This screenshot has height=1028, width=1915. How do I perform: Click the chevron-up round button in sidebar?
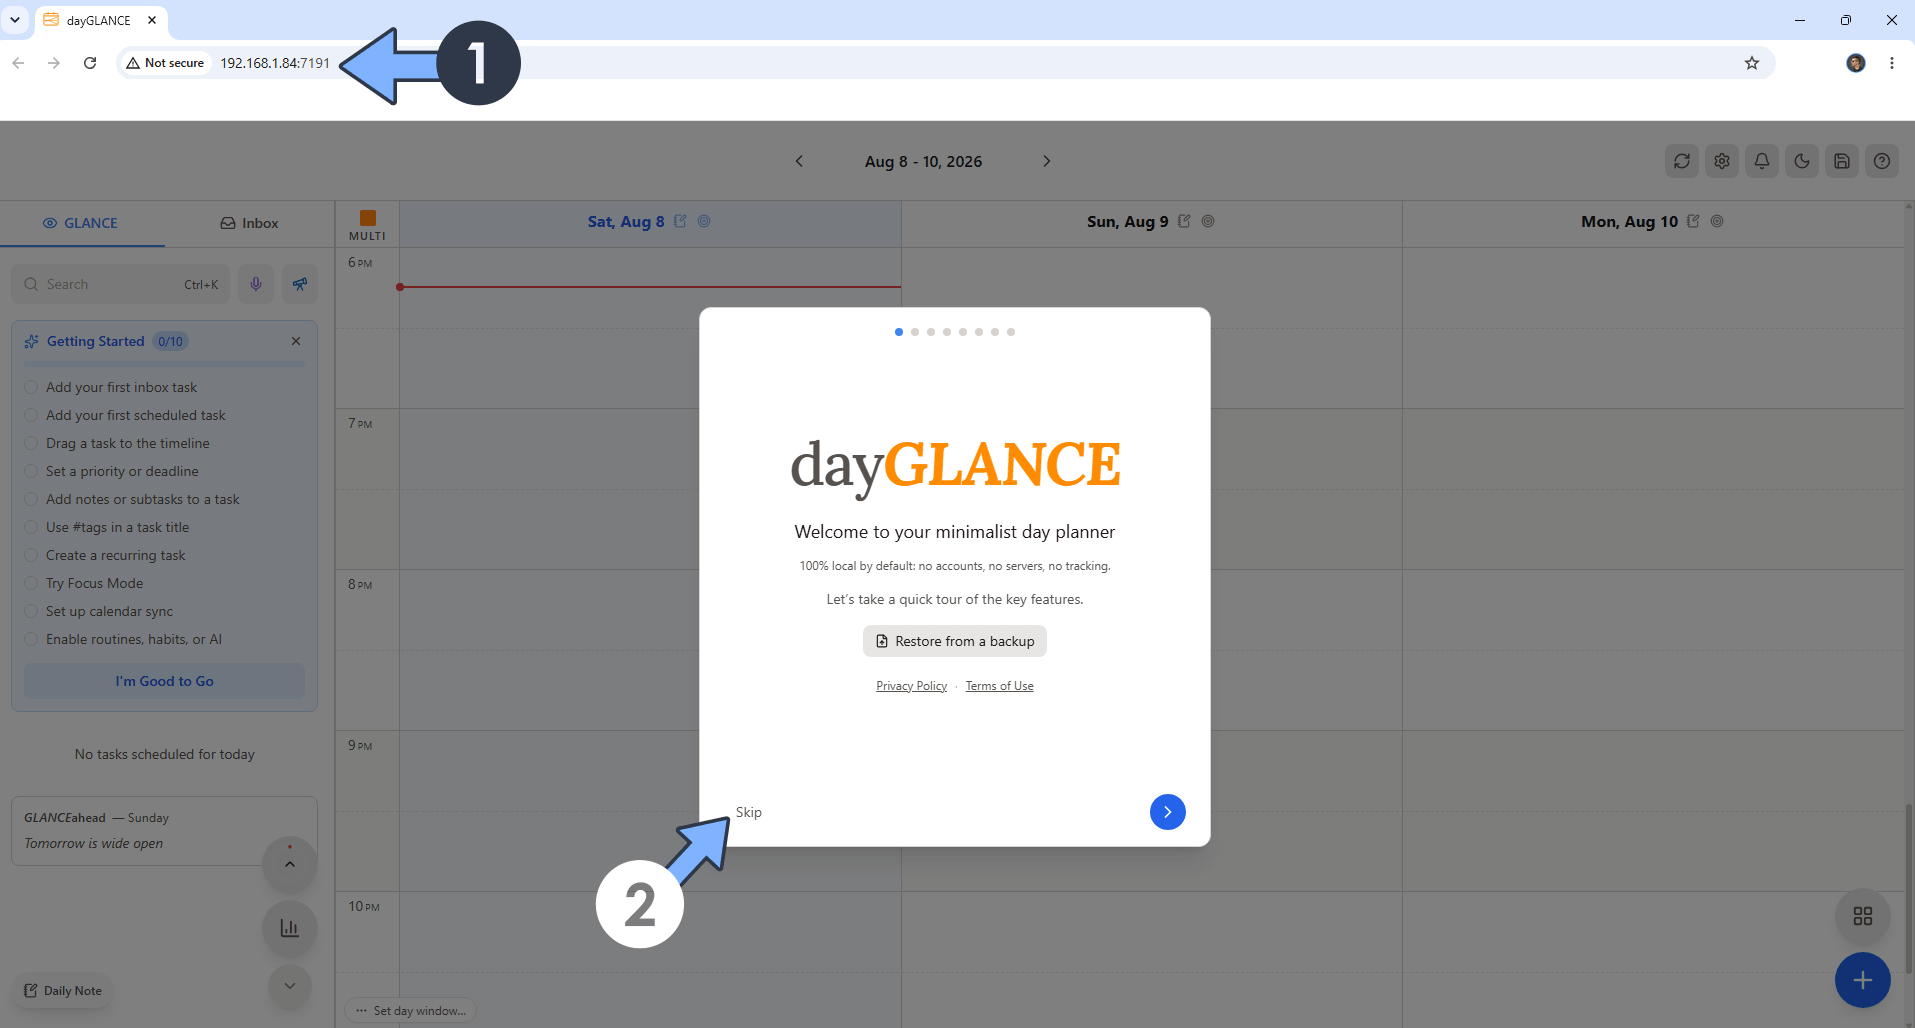pos(290,864)
